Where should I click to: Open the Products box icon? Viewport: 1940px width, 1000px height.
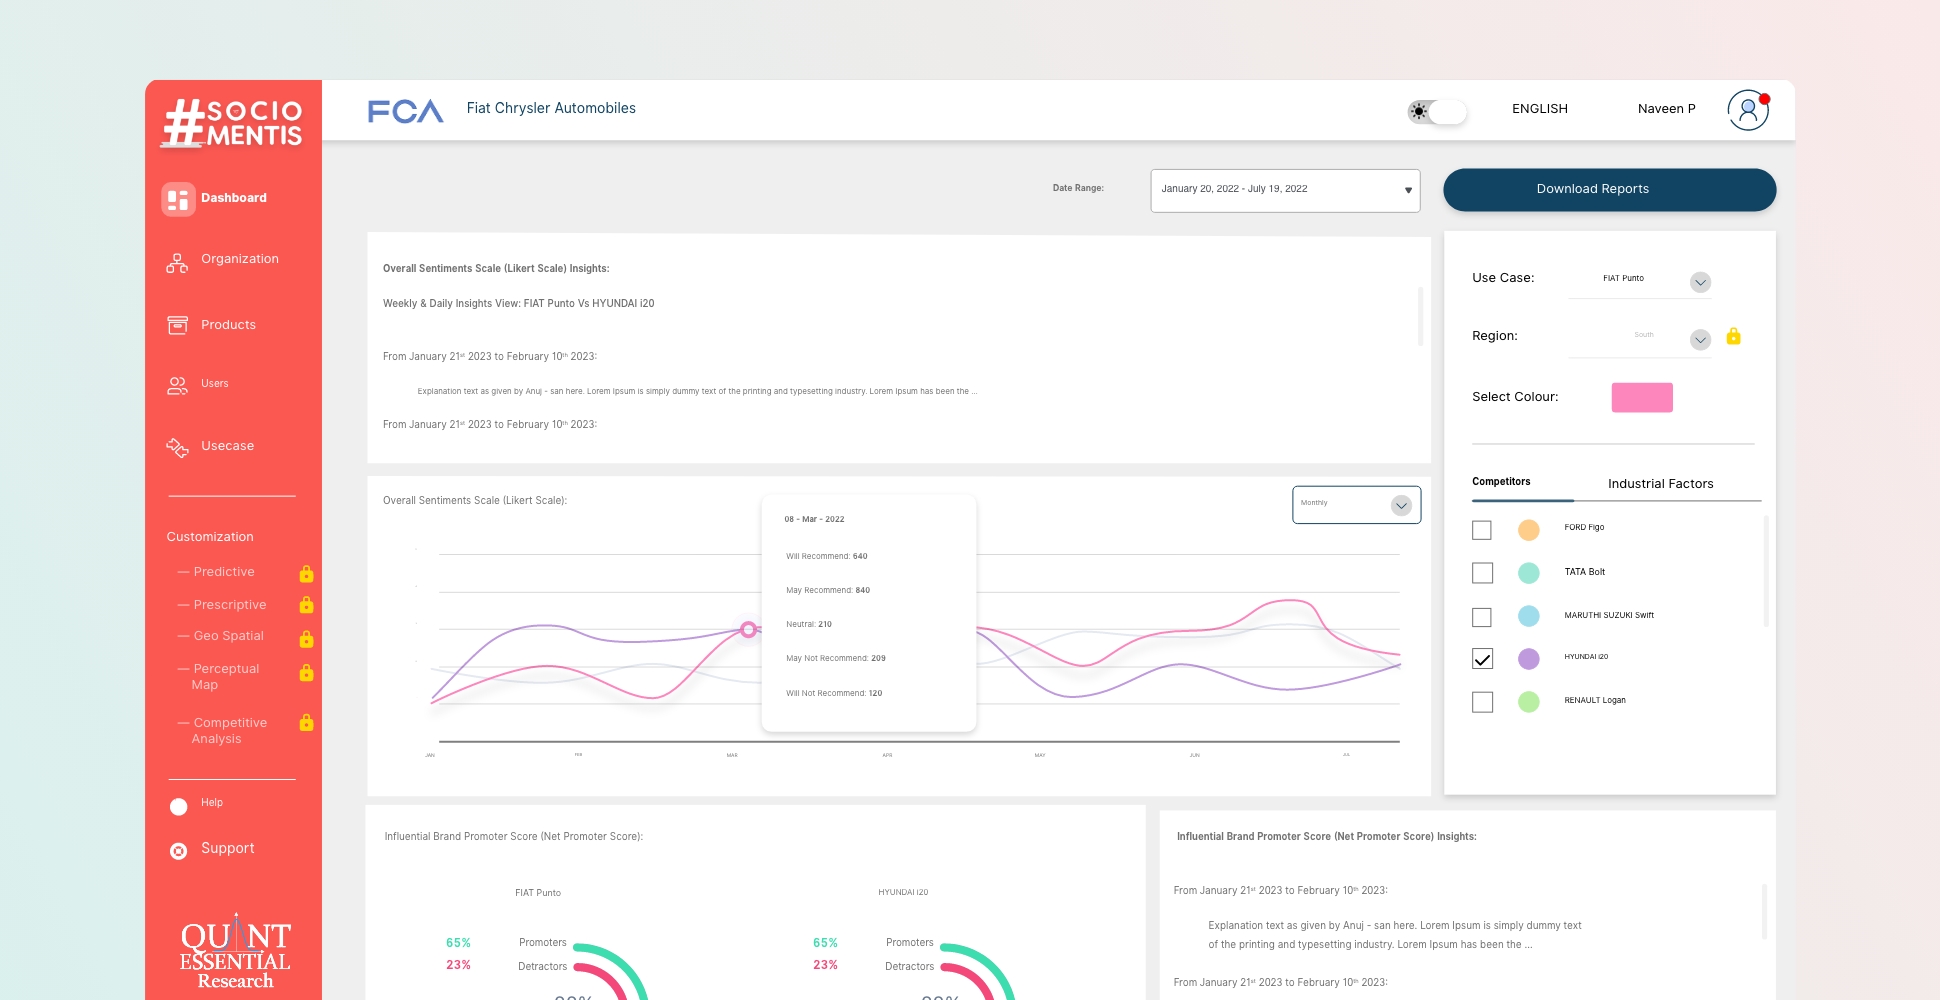pos(177,325)
